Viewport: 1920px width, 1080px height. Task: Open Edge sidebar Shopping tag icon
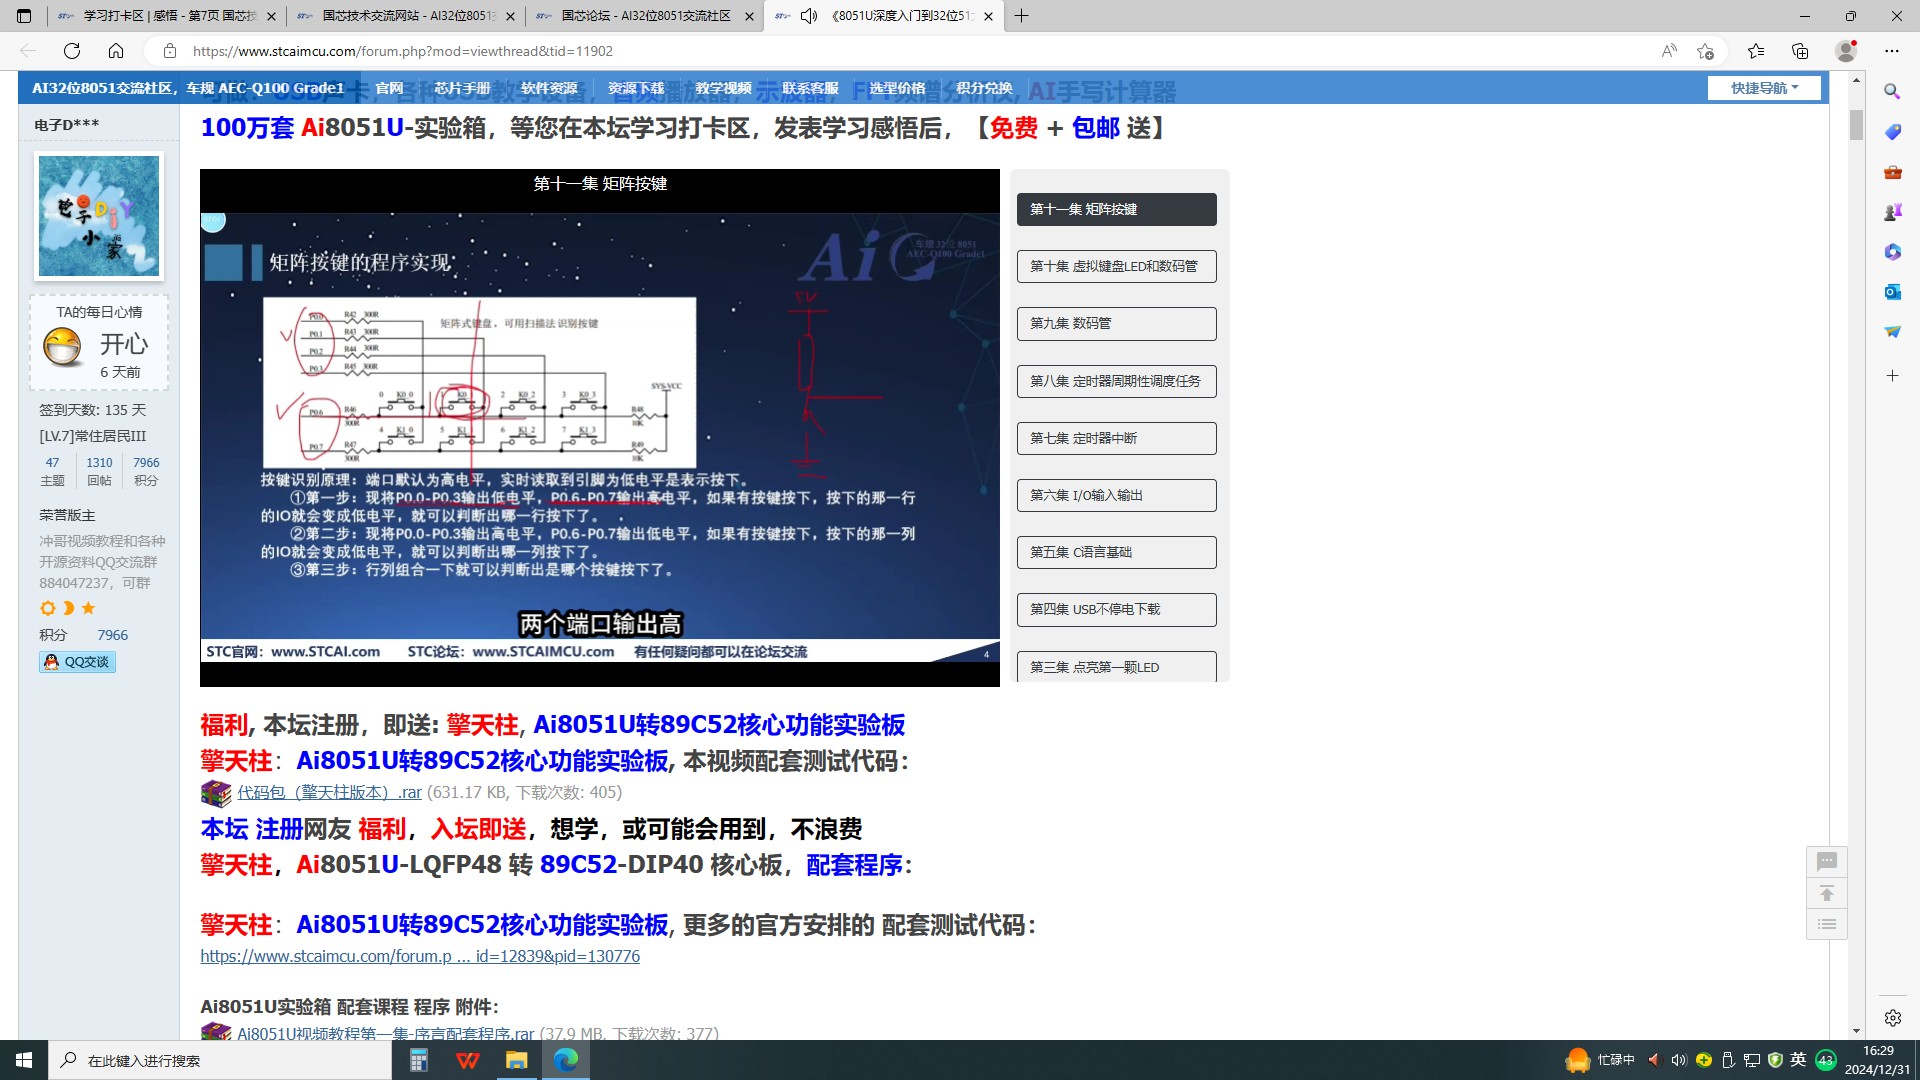pyautogui.click(x=1892, y=132)
